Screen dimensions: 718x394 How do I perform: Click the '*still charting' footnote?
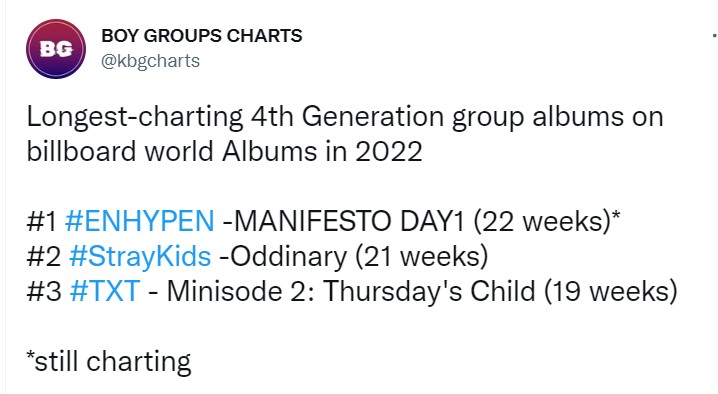point(109,362)
